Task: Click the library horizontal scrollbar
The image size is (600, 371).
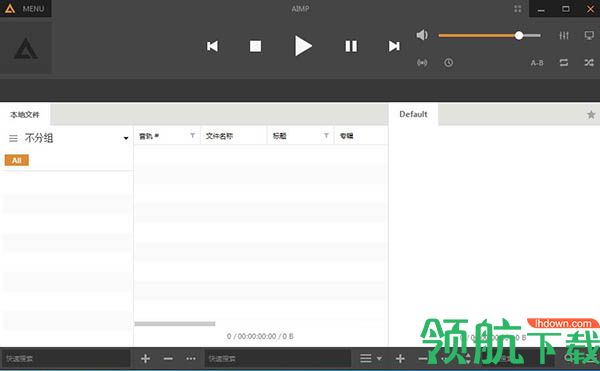Action: pos(175,324)
